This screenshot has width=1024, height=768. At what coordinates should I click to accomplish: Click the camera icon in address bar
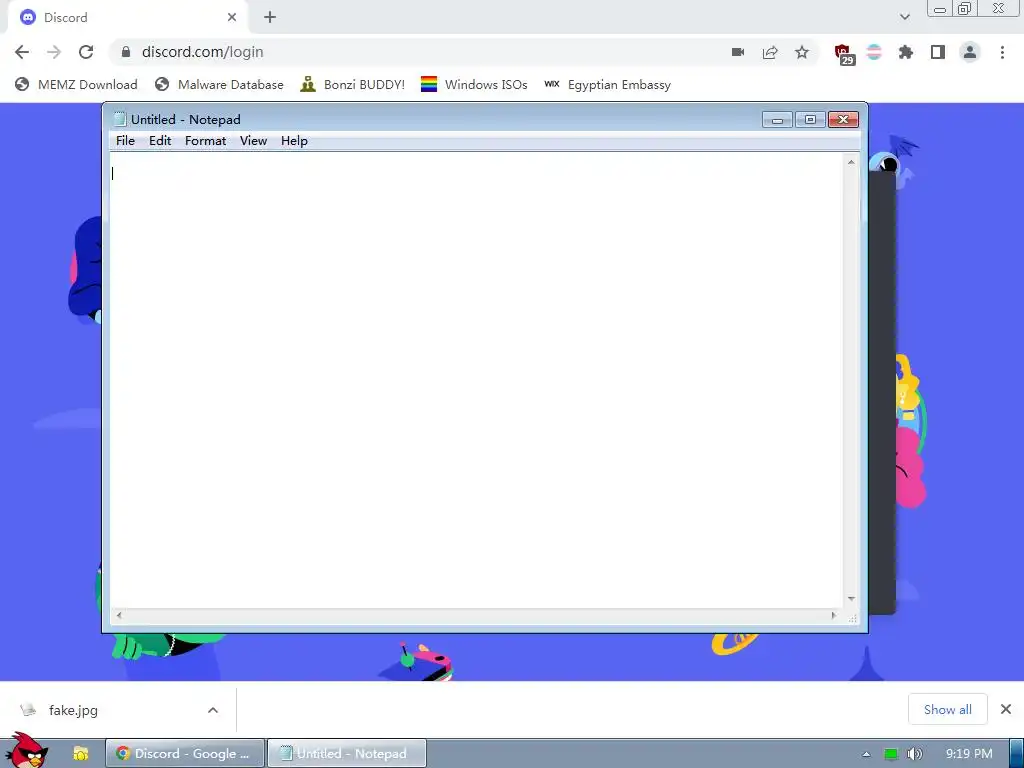(738, 52)
